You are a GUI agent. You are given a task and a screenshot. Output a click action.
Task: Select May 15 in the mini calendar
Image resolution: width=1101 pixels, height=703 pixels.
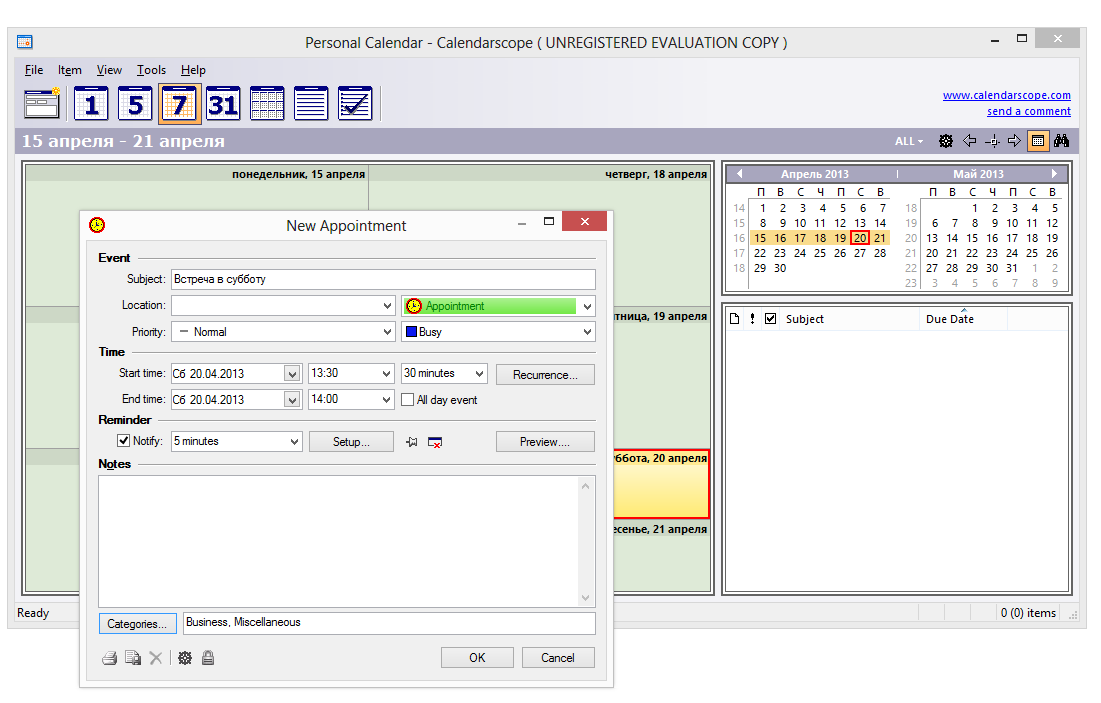[972, 238]
